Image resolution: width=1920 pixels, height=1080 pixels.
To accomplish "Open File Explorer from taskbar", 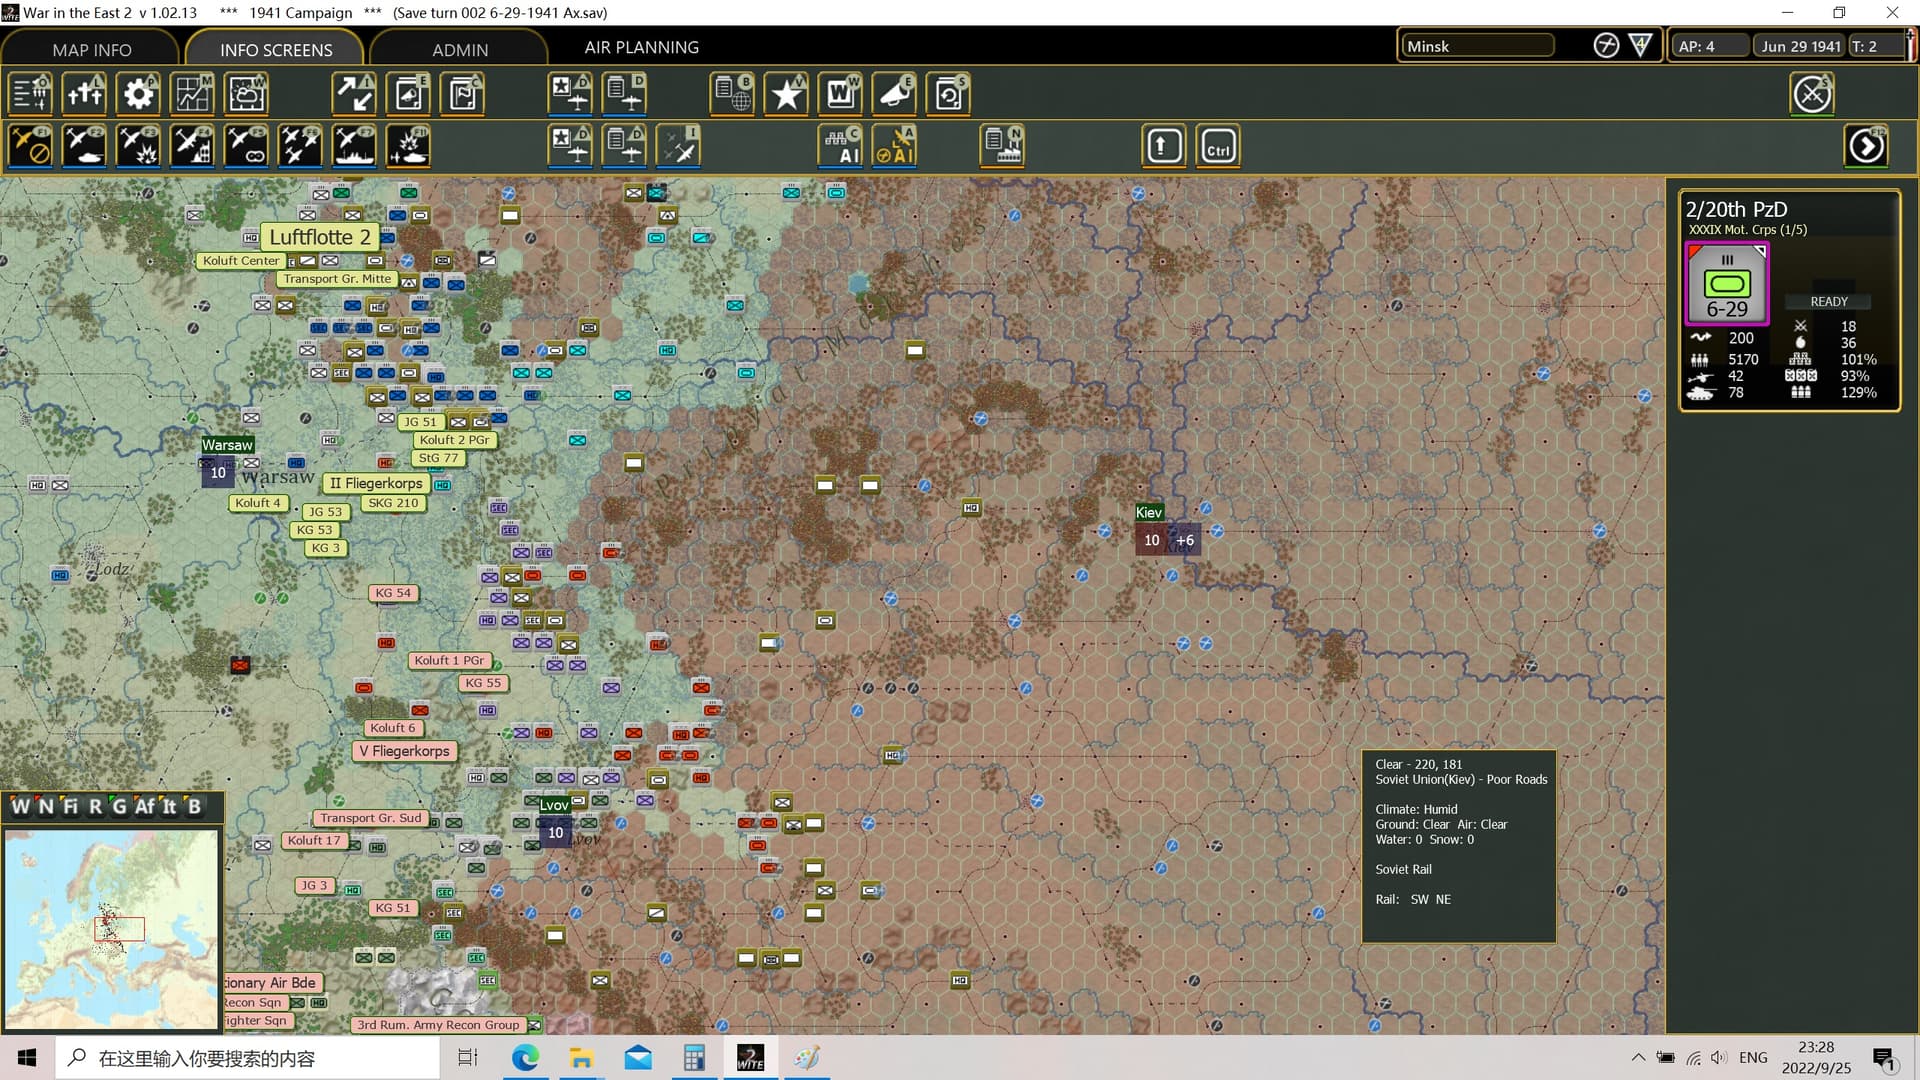I will coord(581,1057).
